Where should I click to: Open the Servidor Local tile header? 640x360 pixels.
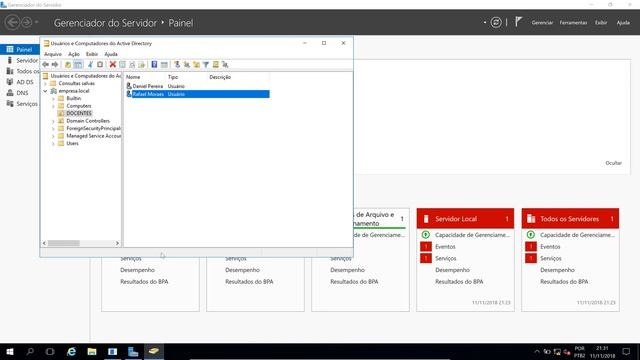465,219
